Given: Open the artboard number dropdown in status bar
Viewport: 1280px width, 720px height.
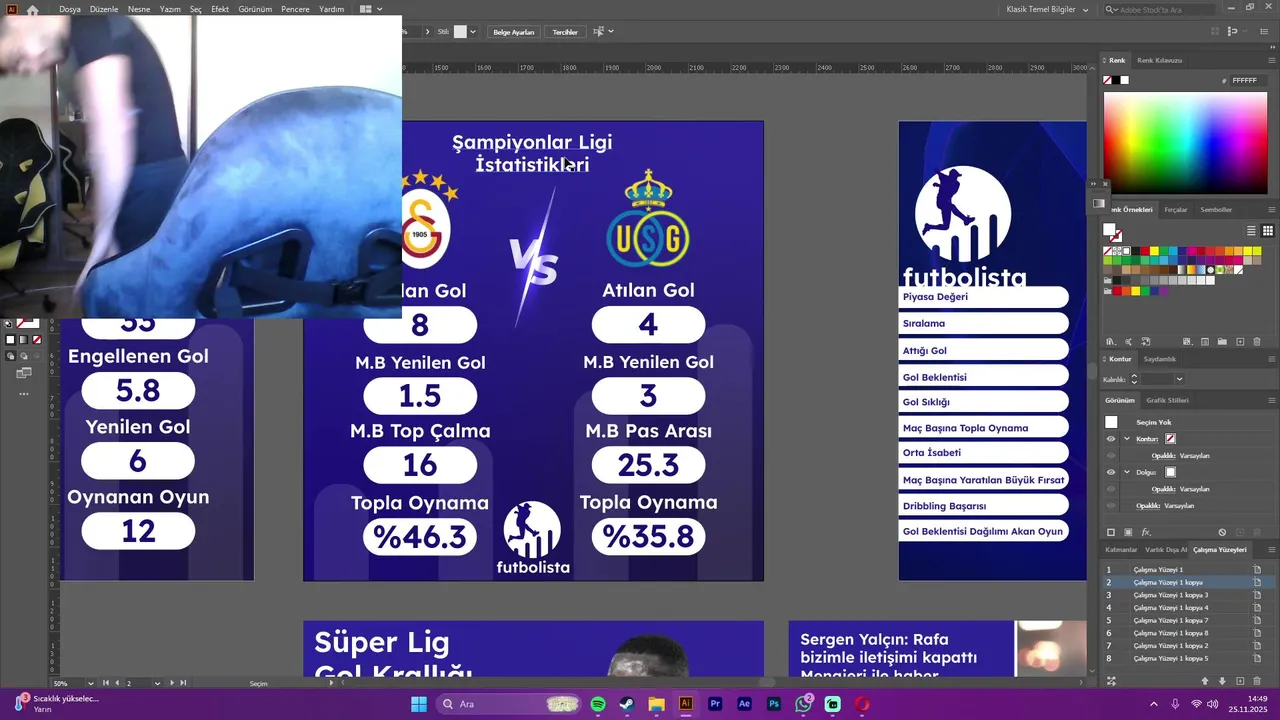Looking at the screenshot, I should [157, 683].
